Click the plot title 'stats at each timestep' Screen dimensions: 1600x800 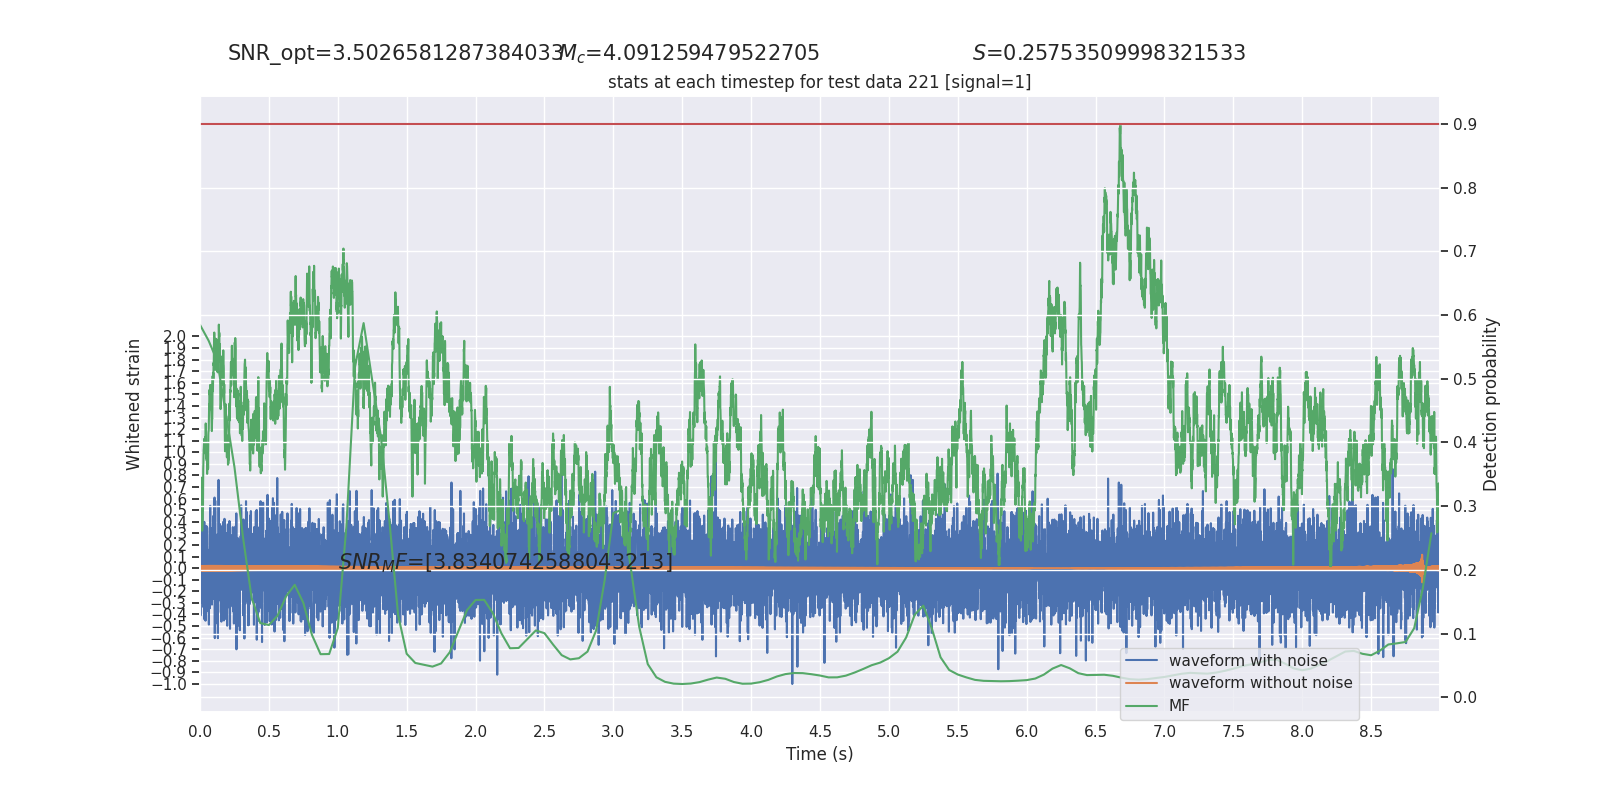[x=819, y=82]
